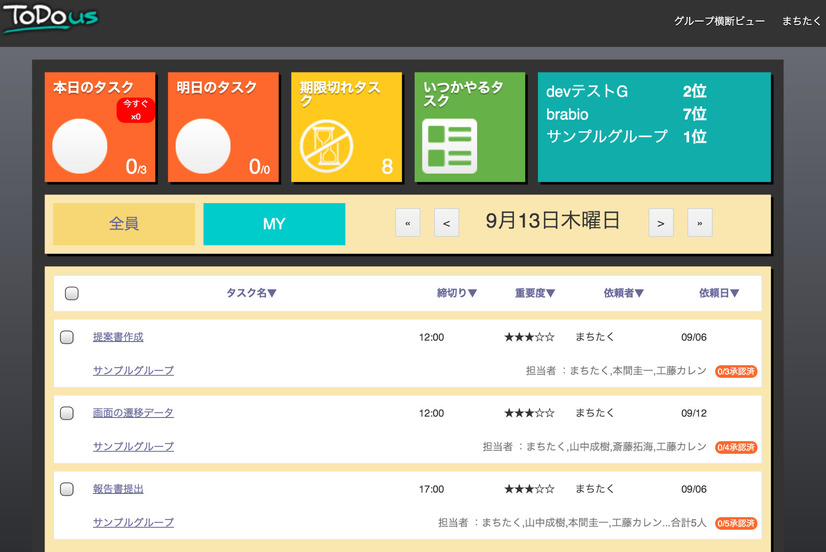
Task: Click tomorrow's tasks white circle tile
Action: click(x=203, y=146)
